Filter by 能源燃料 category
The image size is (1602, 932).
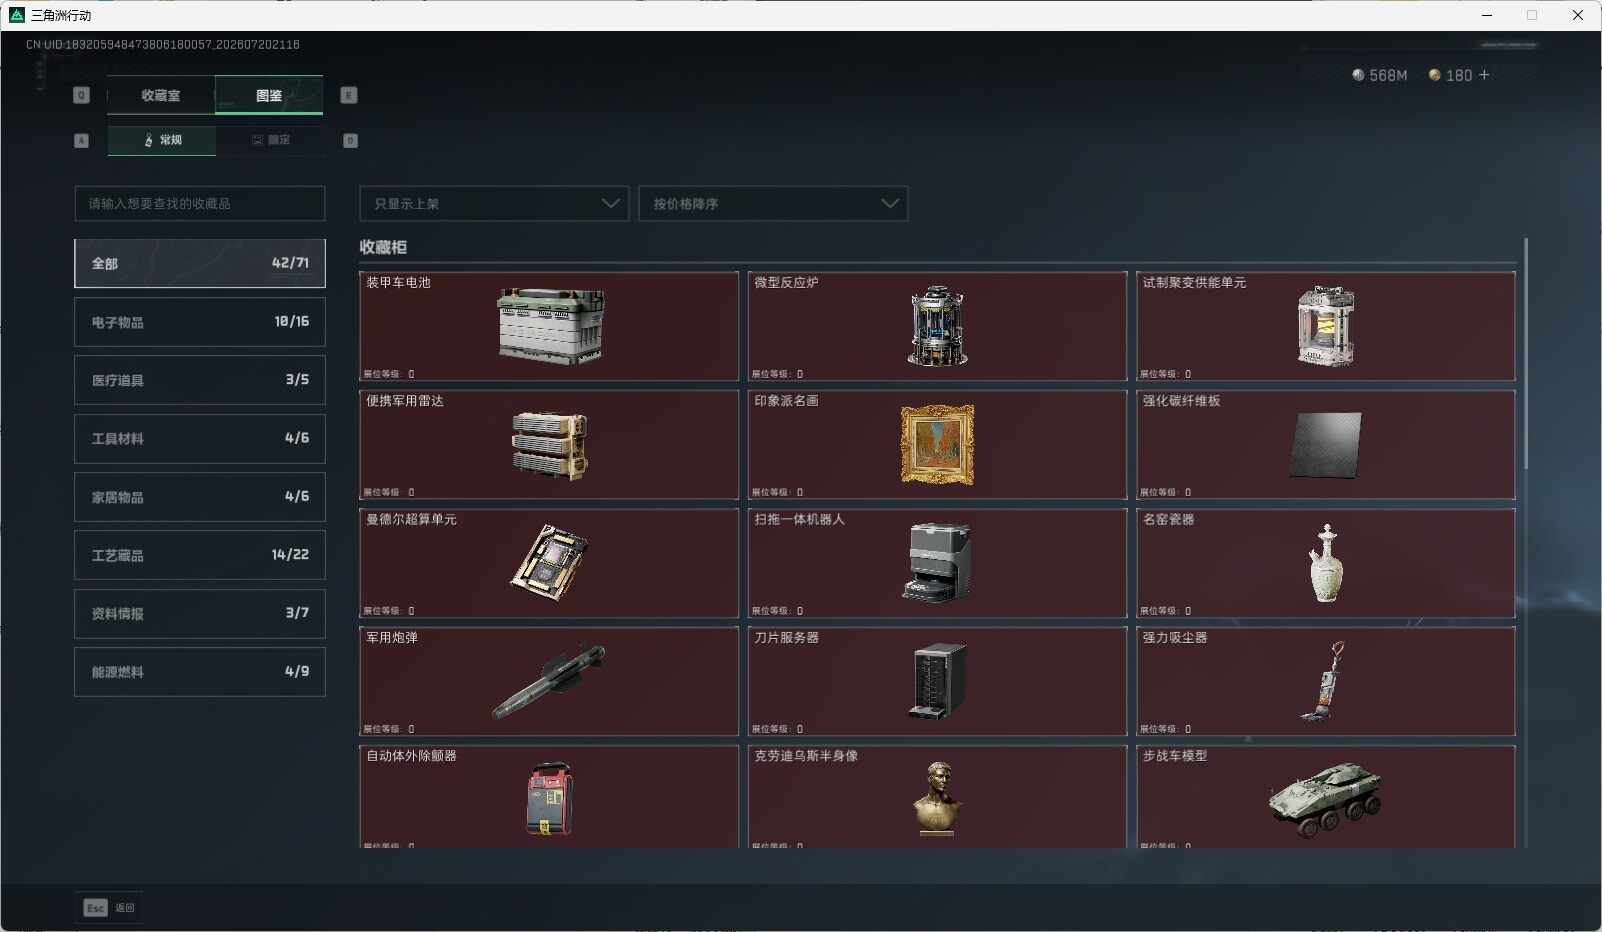tap(200, 672)
